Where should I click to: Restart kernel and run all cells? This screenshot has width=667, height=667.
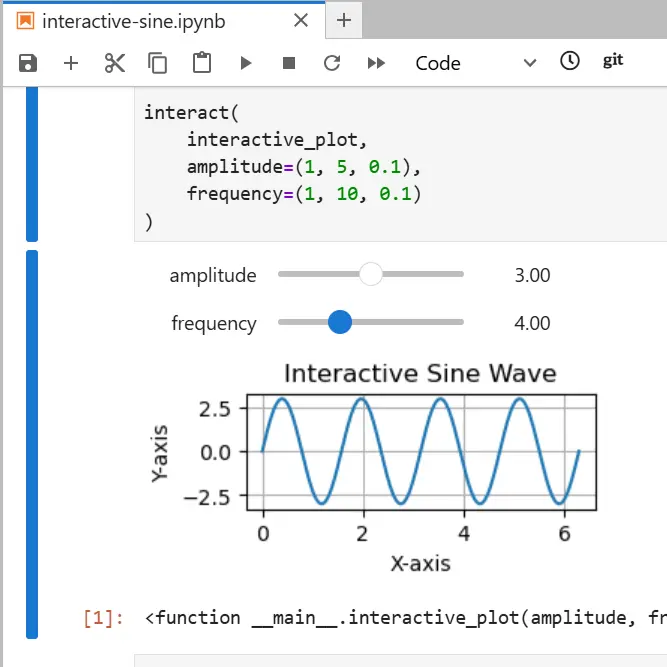tap(376, 63)
